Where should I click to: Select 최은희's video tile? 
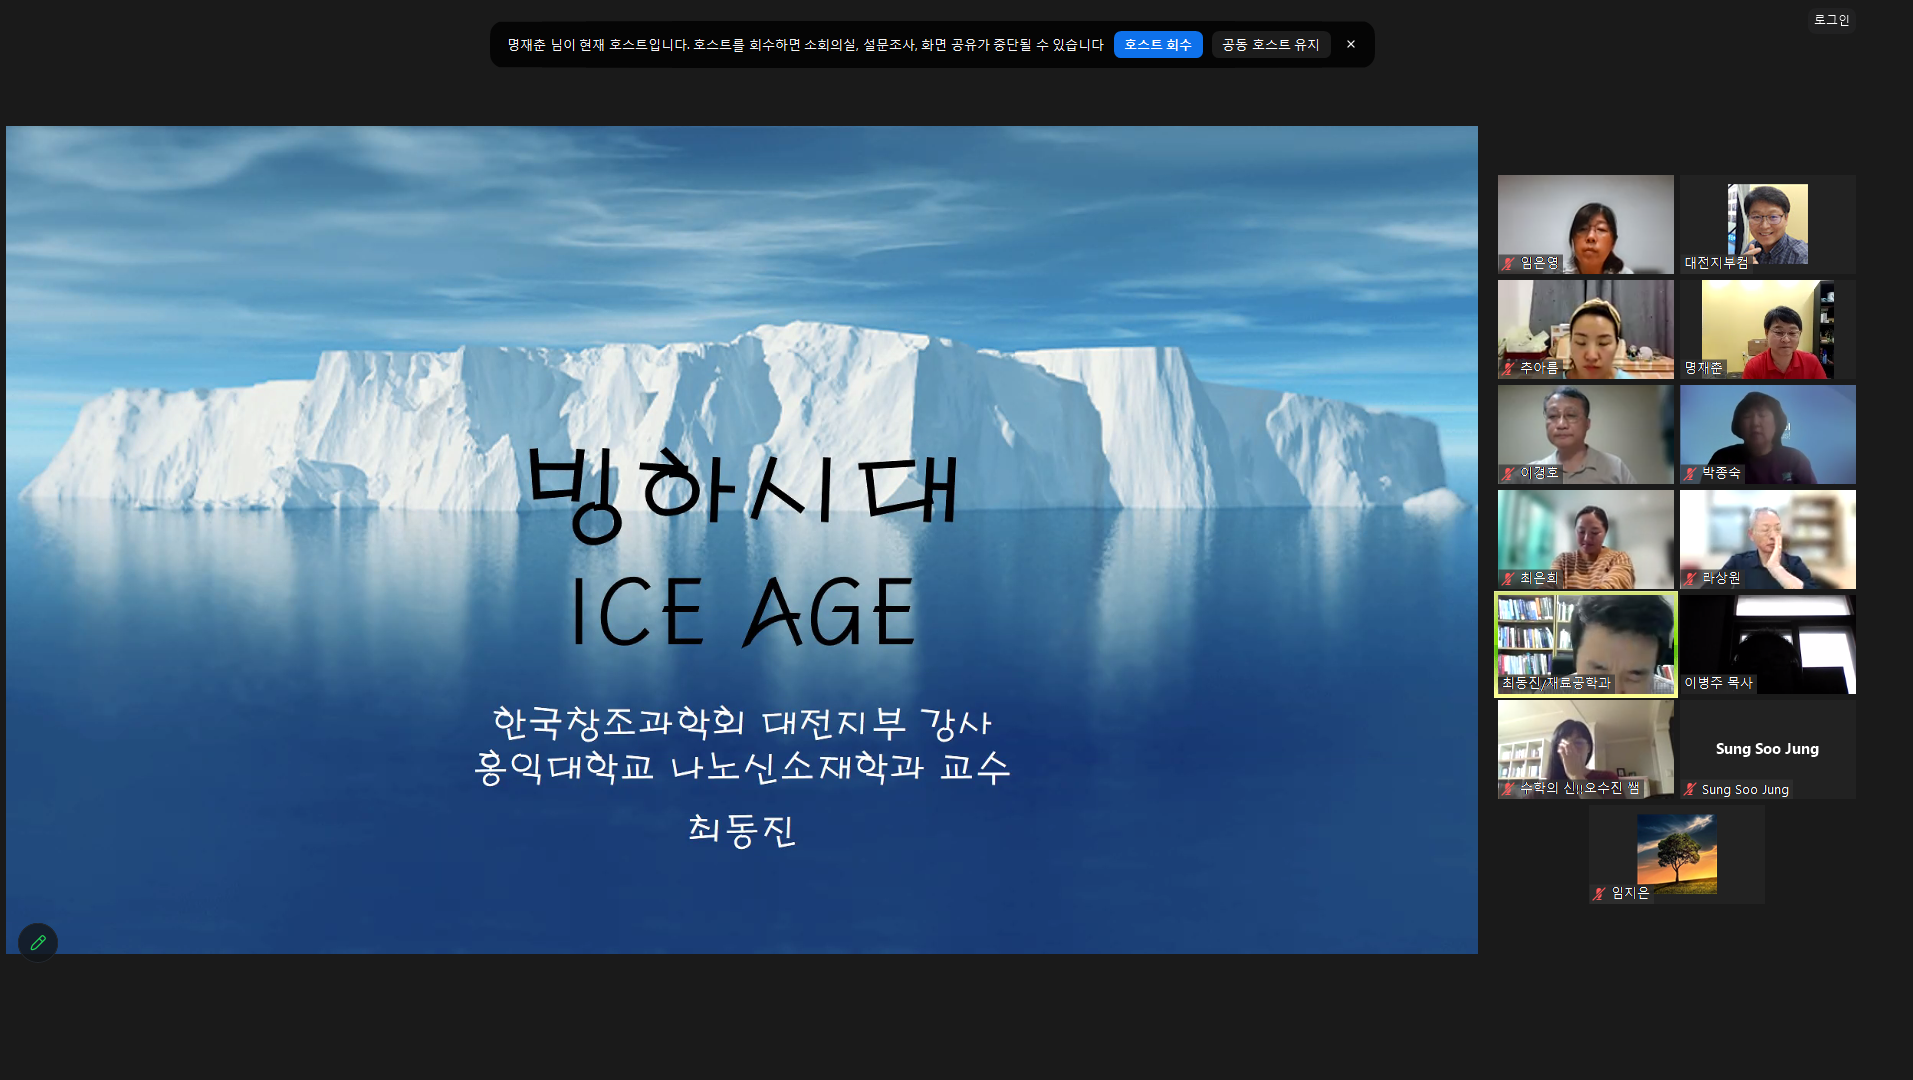coord(1586,539)
